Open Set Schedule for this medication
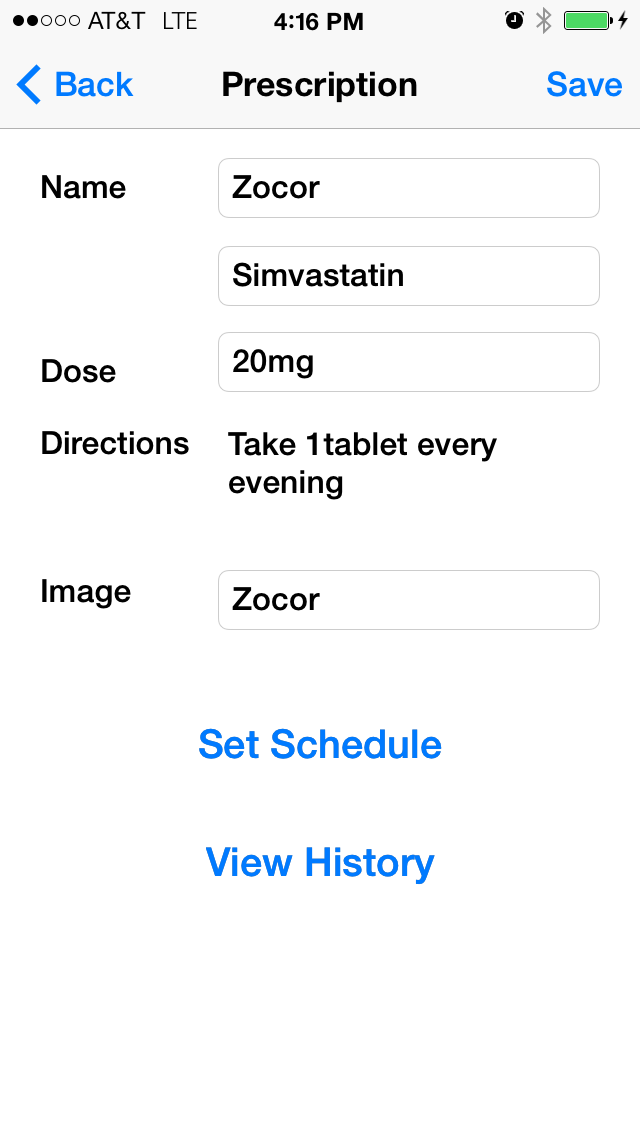Screen dimensions: 640x1136 [x=319, y=744]
